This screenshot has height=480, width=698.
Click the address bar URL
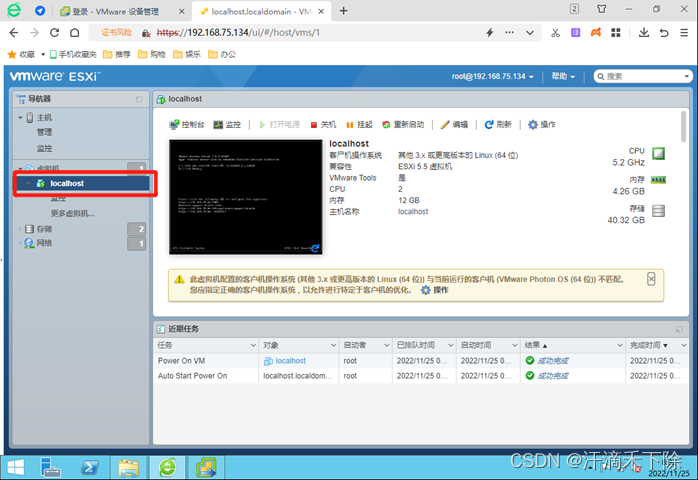[x=238, y=33]
